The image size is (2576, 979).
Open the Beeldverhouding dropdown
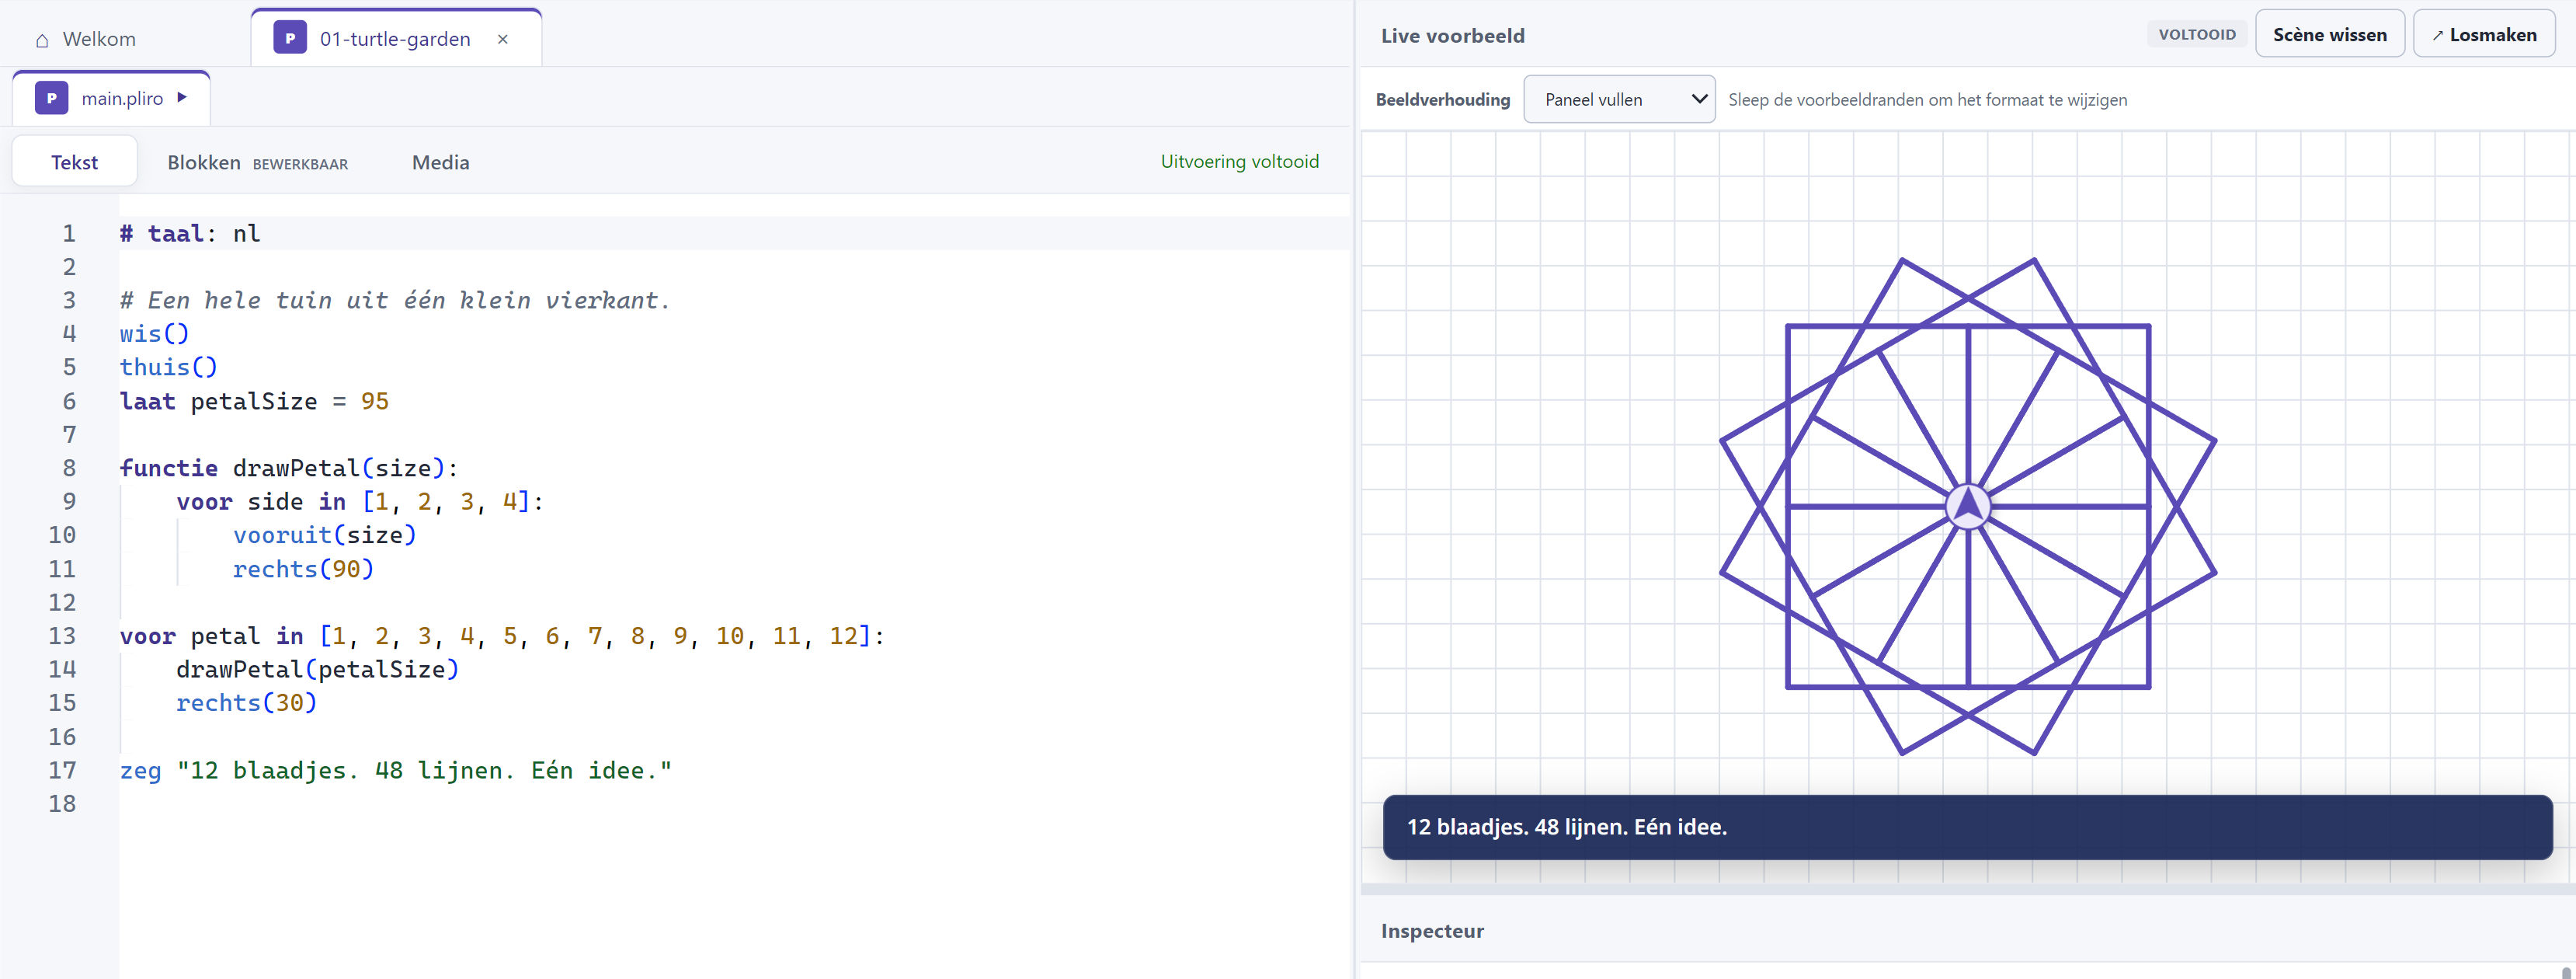click(x=1619, y=99)
